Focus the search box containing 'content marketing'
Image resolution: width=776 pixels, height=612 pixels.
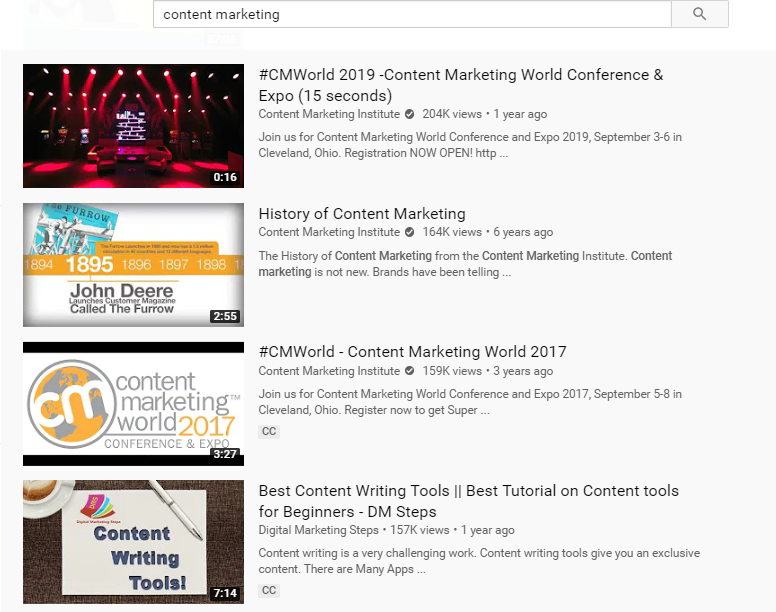pos(412,14)
